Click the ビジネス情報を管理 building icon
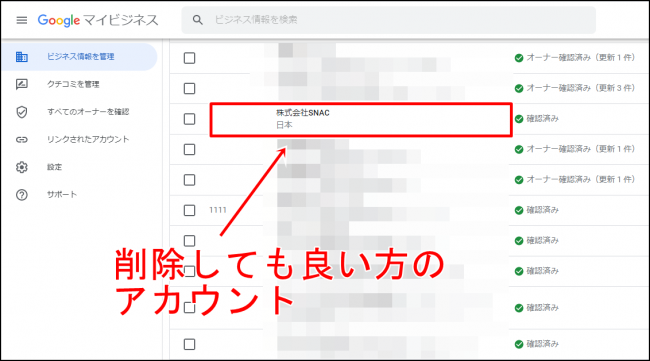 coord(22,57)
